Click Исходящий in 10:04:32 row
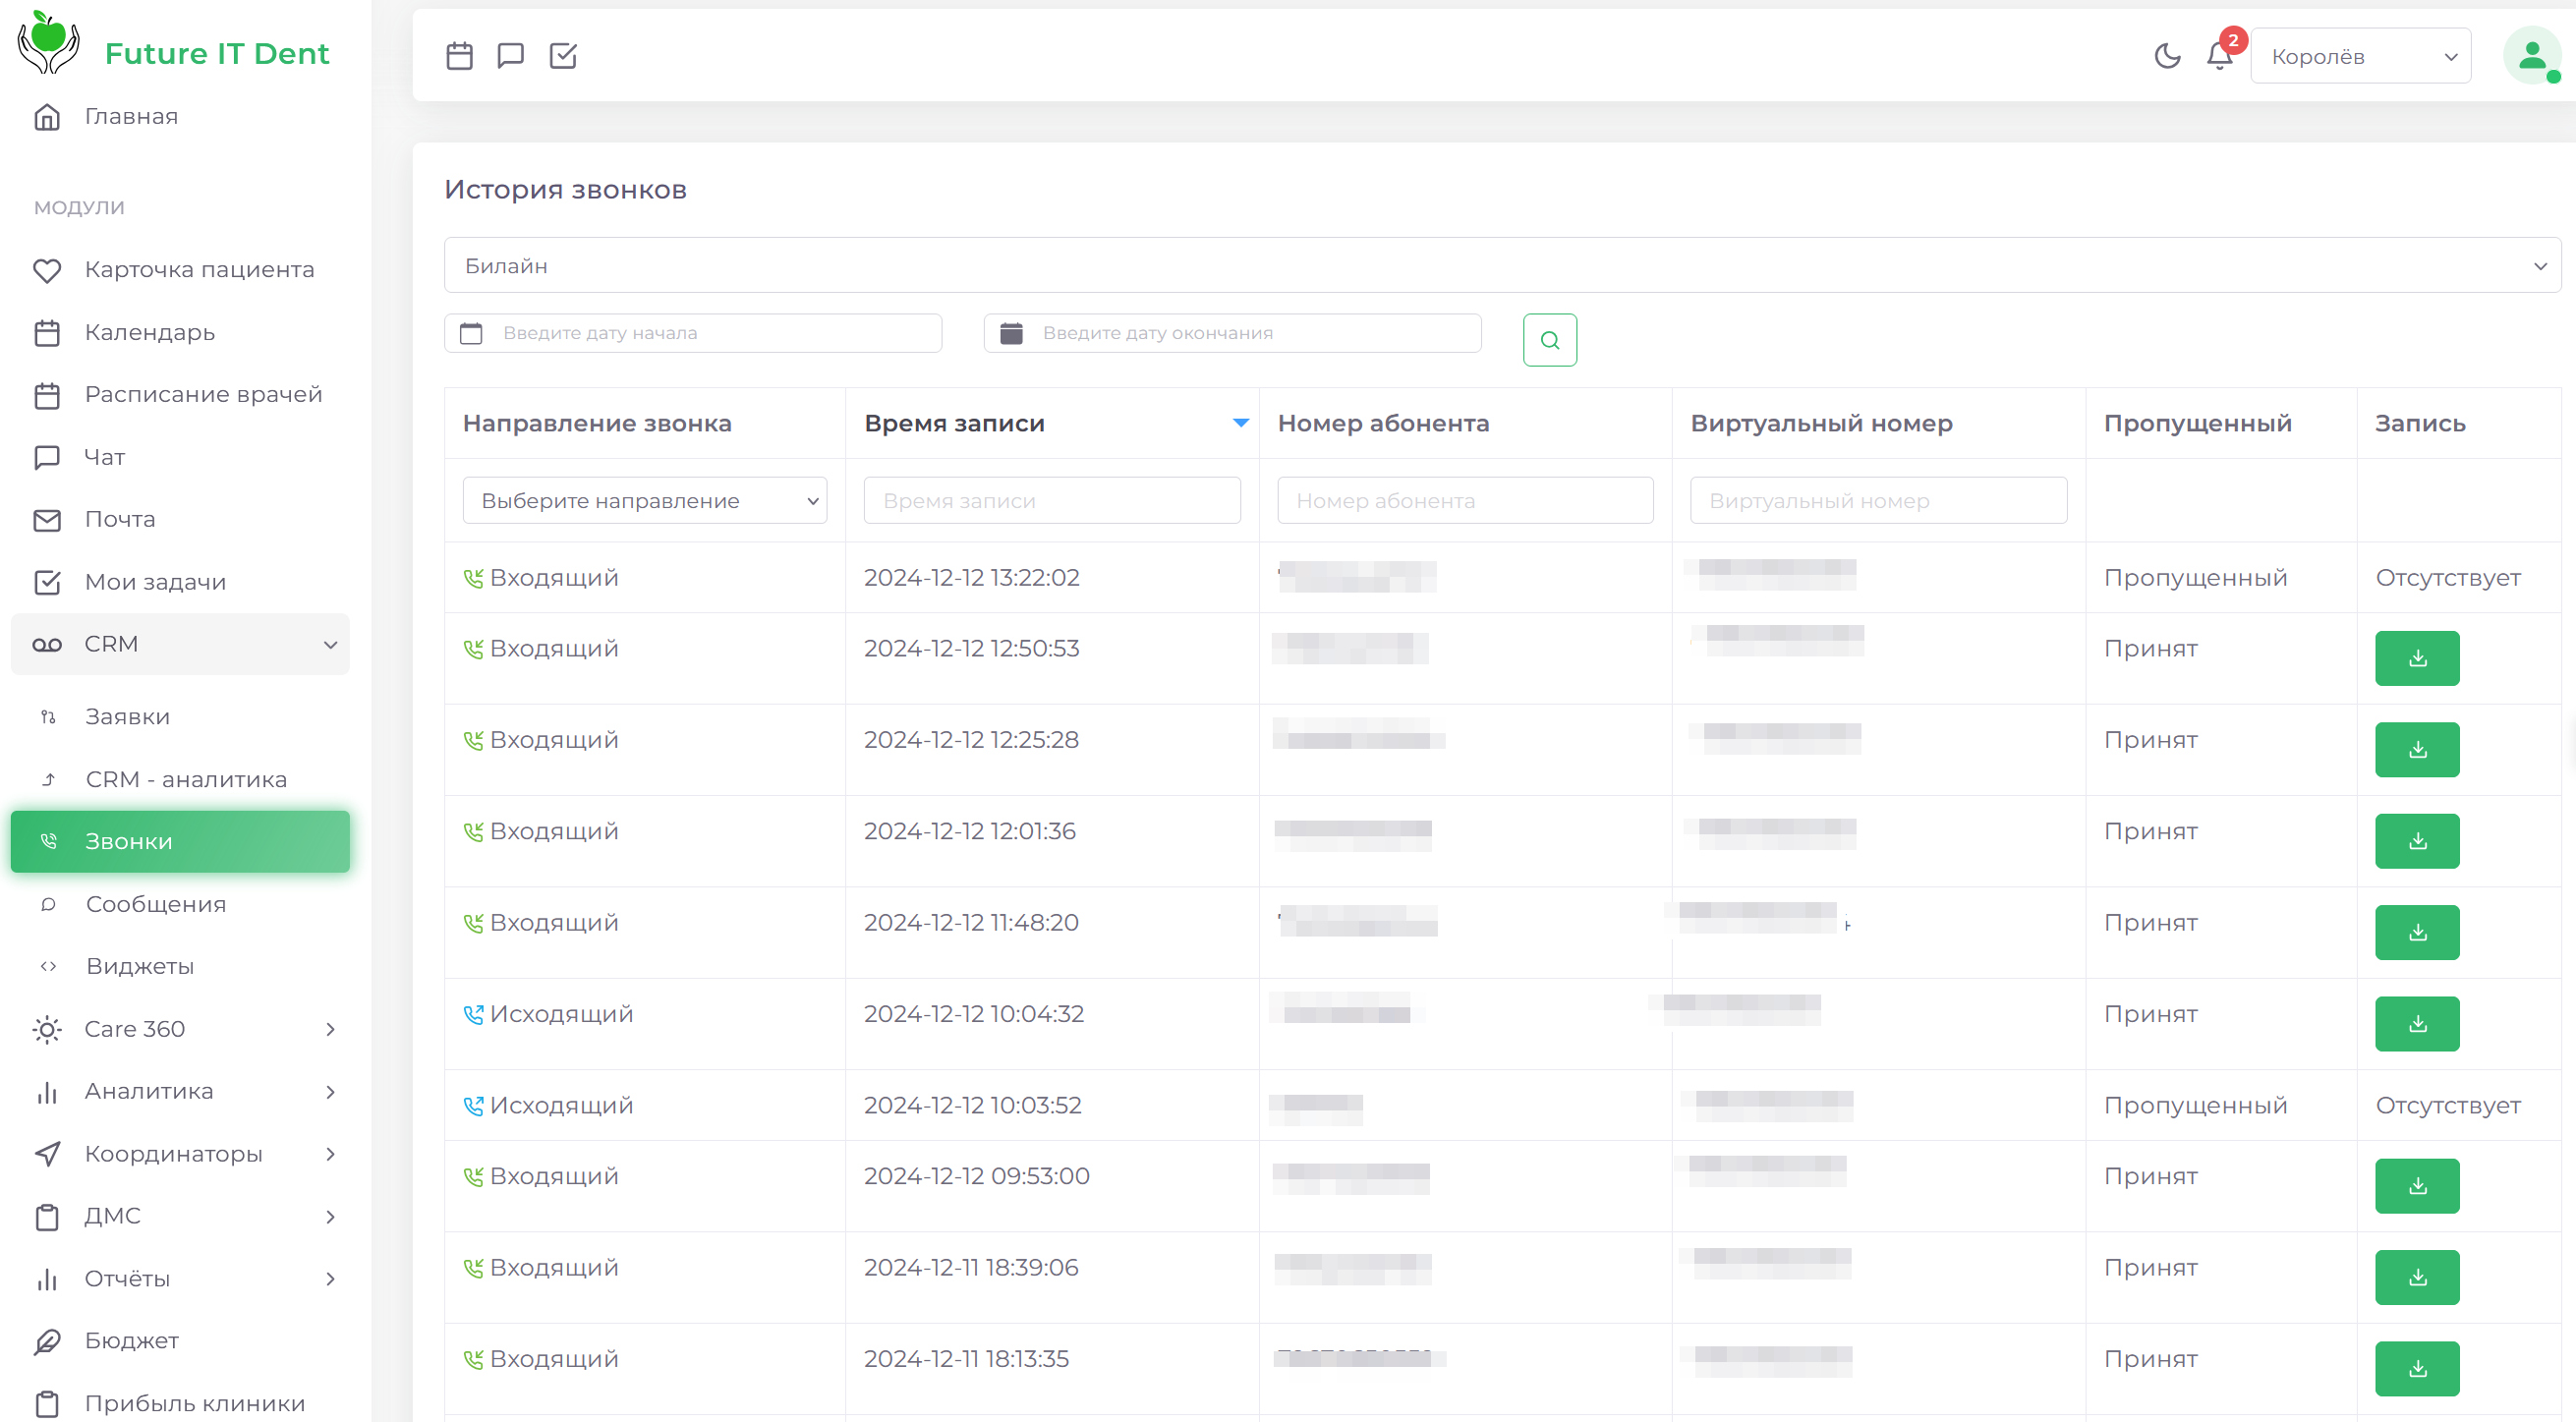Image resolution: width=2576 pixels, height=1422 pixels. tap(561, 1014)
